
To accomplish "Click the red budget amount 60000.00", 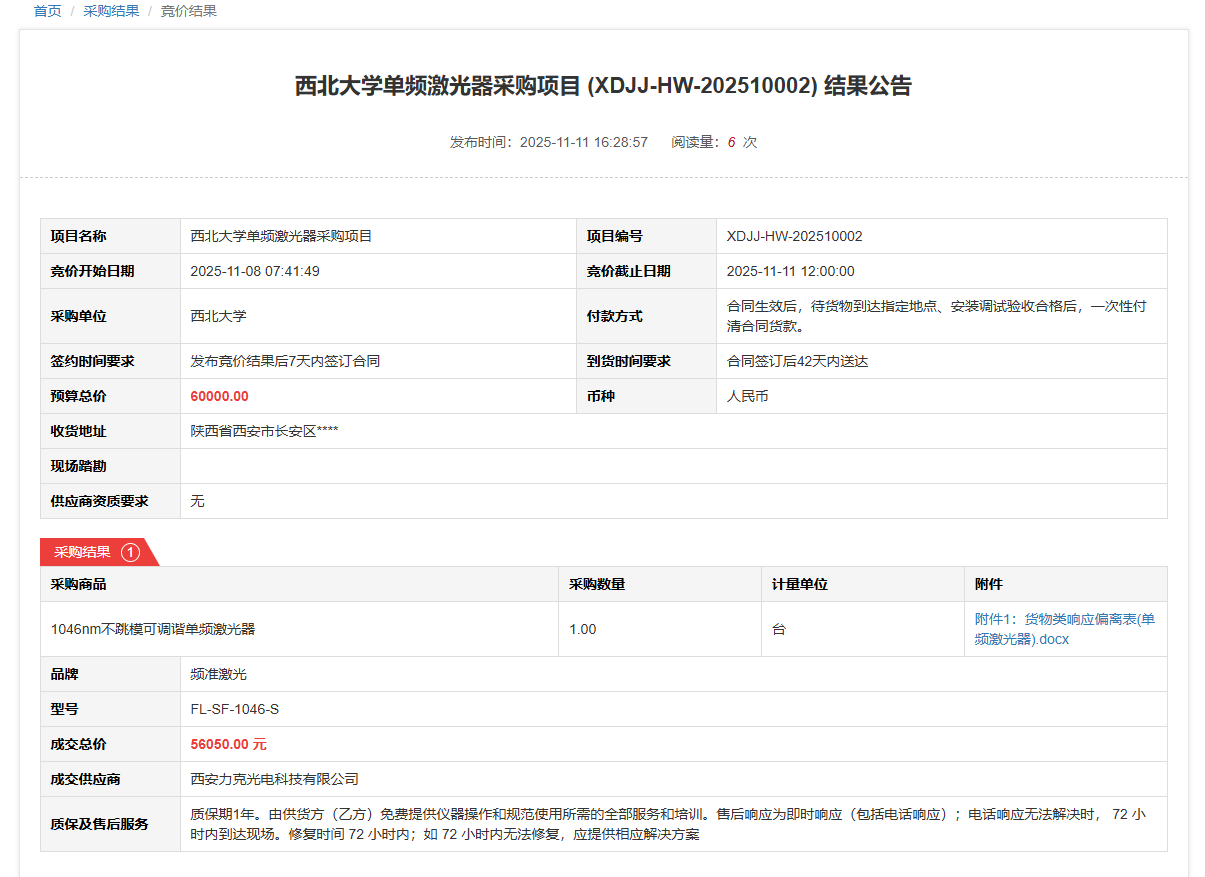I will (219, 396).
